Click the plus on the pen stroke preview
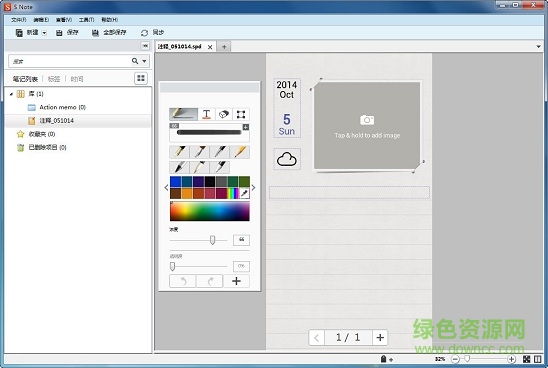 (x=246, y=127)
